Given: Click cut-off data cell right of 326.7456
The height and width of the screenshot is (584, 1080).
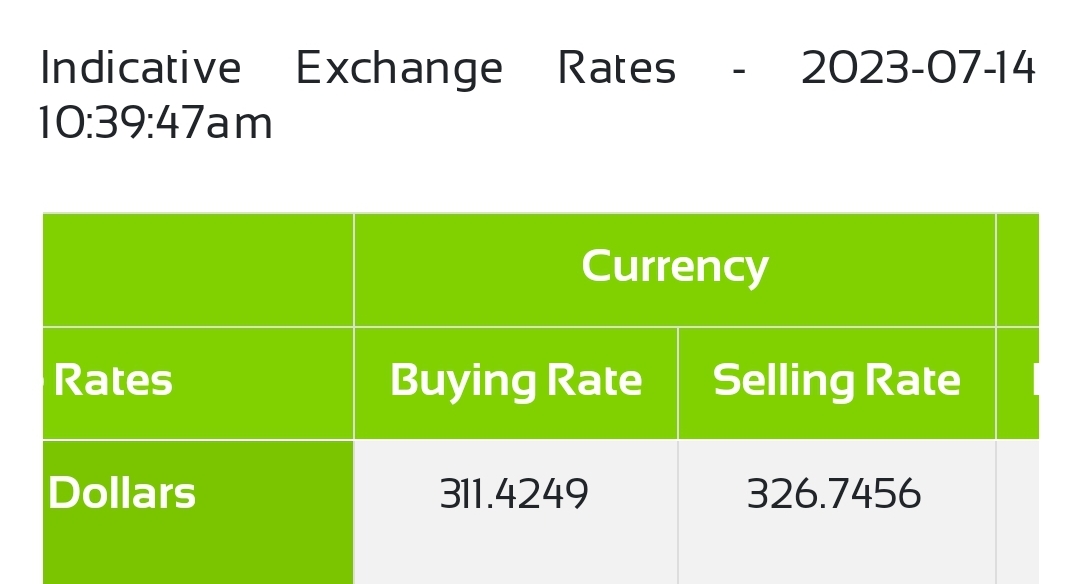Looking at the screenshot, I should tap(1018, 512).
